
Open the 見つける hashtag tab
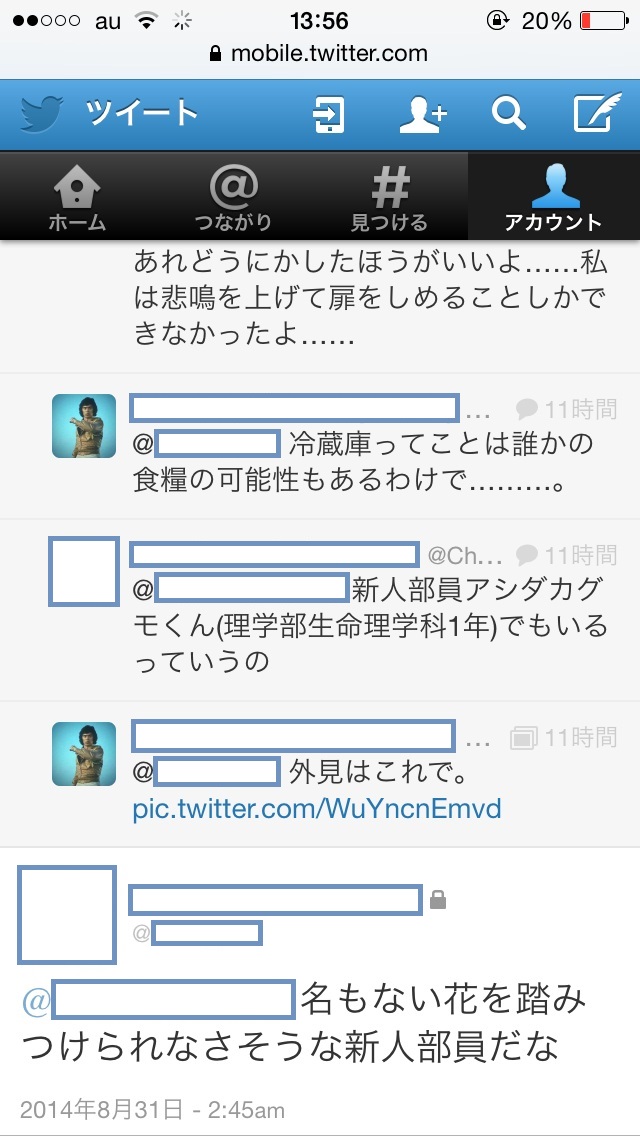(389, 197)
